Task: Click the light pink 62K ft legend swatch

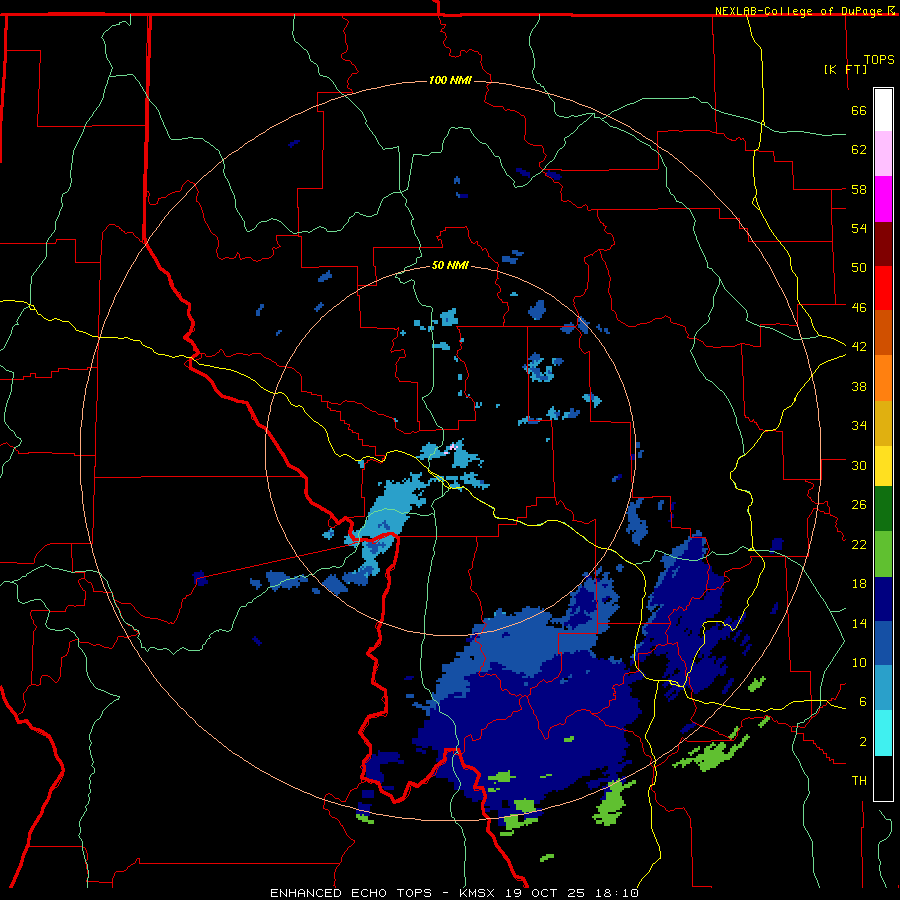Action: pos(883,153)
